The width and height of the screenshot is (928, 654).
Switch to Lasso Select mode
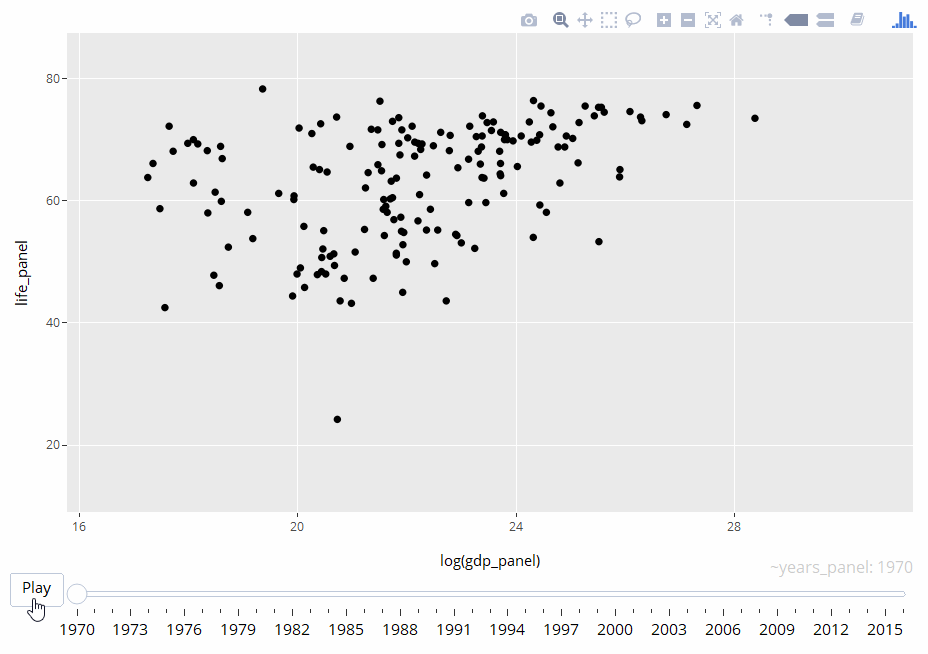pos(633,19)
